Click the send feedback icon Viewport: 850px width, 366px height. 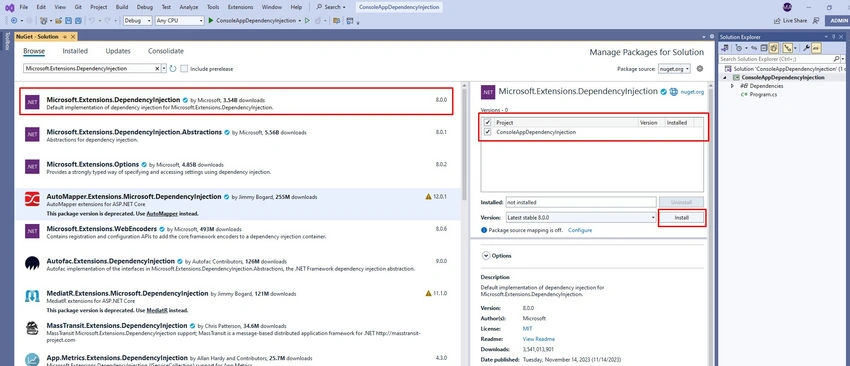coord(816,21)
